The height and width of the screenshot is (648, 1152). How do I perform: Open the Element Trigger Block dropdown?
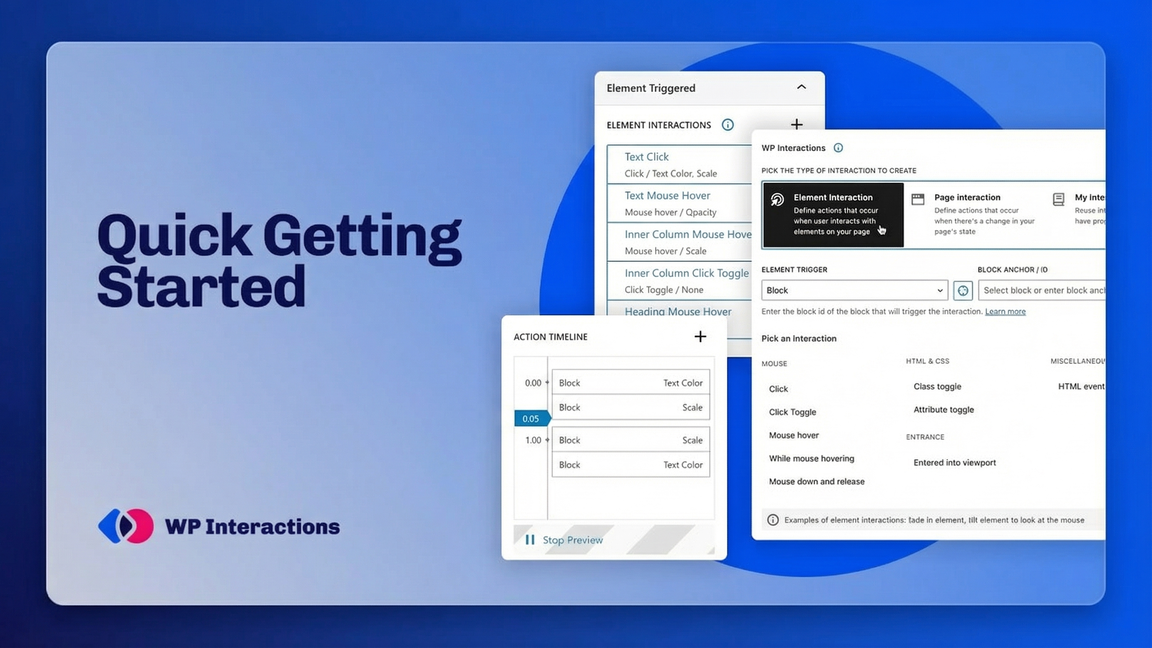(854, 290)
